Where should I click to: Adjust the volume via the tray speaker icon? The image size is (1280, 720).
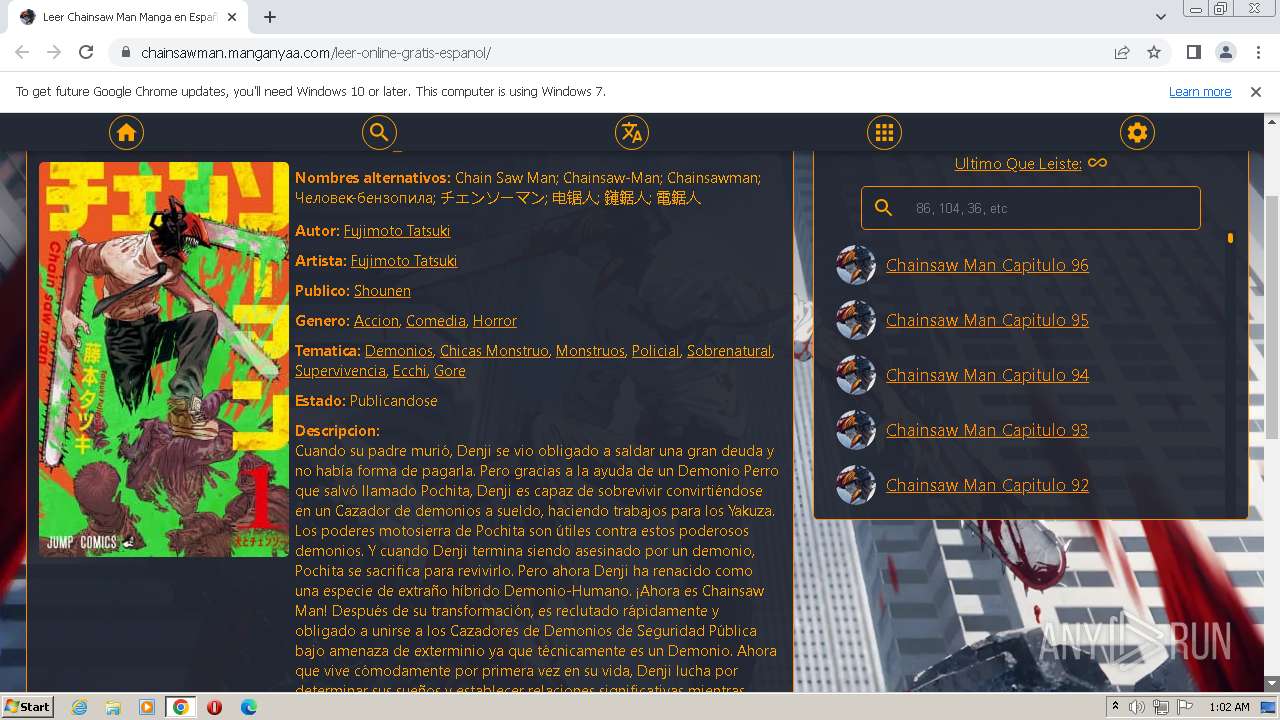point(1137,707)
